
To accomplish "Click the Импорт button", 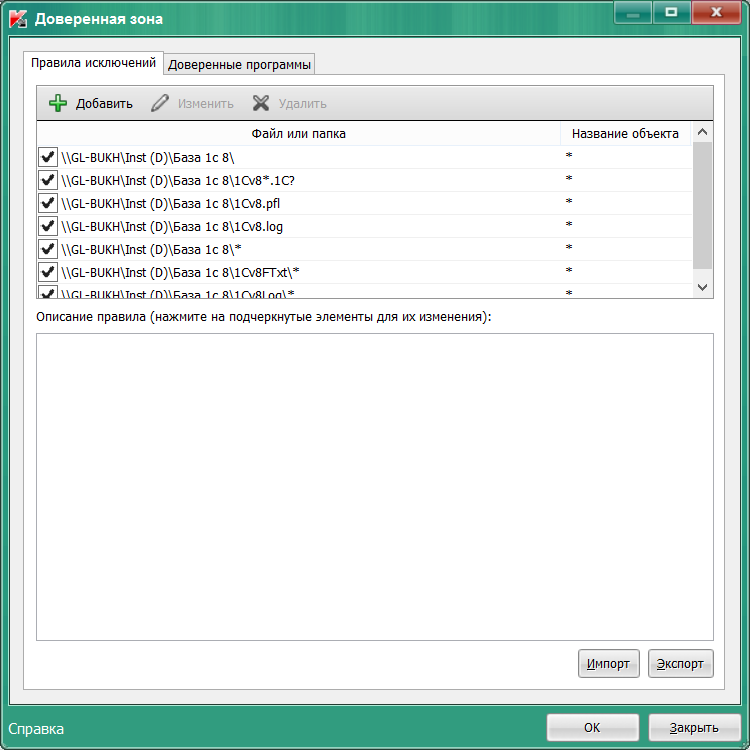I will click(608, 663).
